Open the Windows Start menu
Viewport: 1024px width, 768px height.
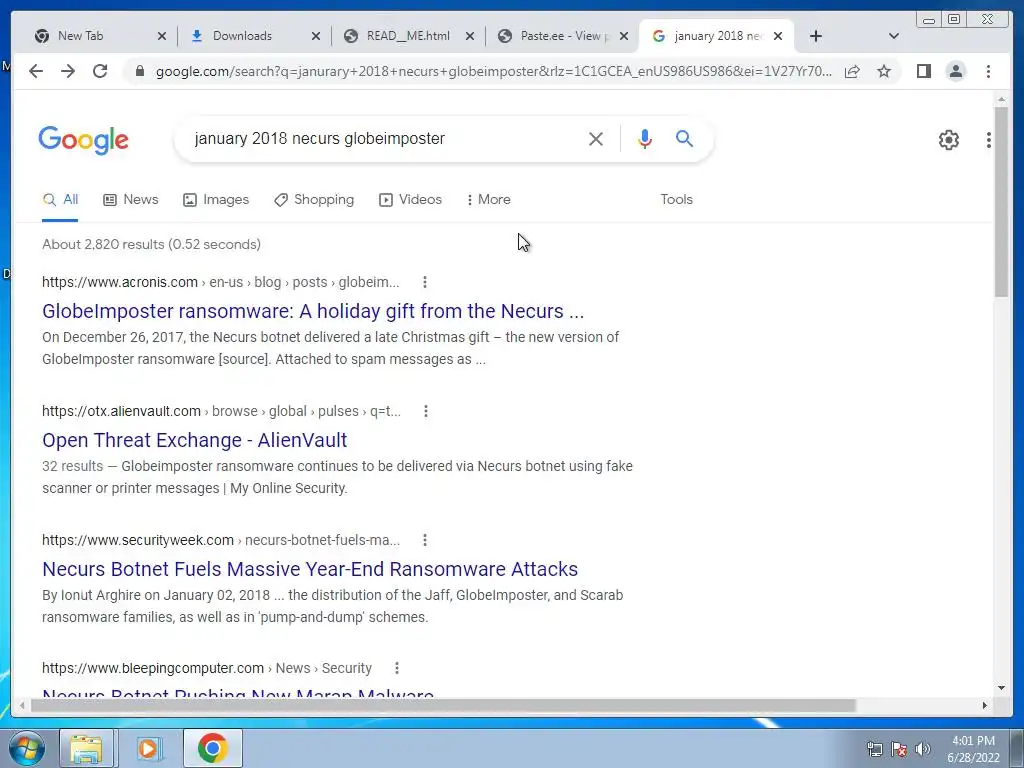pyautogui.click(x=27, y=748)
